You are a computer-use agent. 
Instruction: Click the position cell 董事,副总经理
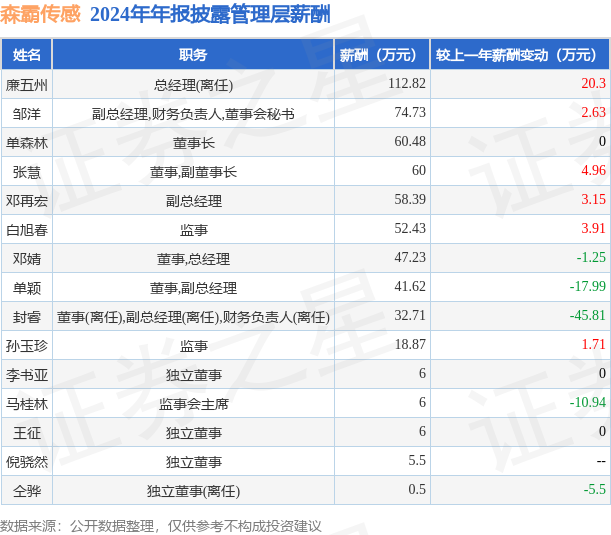[193, 288]
